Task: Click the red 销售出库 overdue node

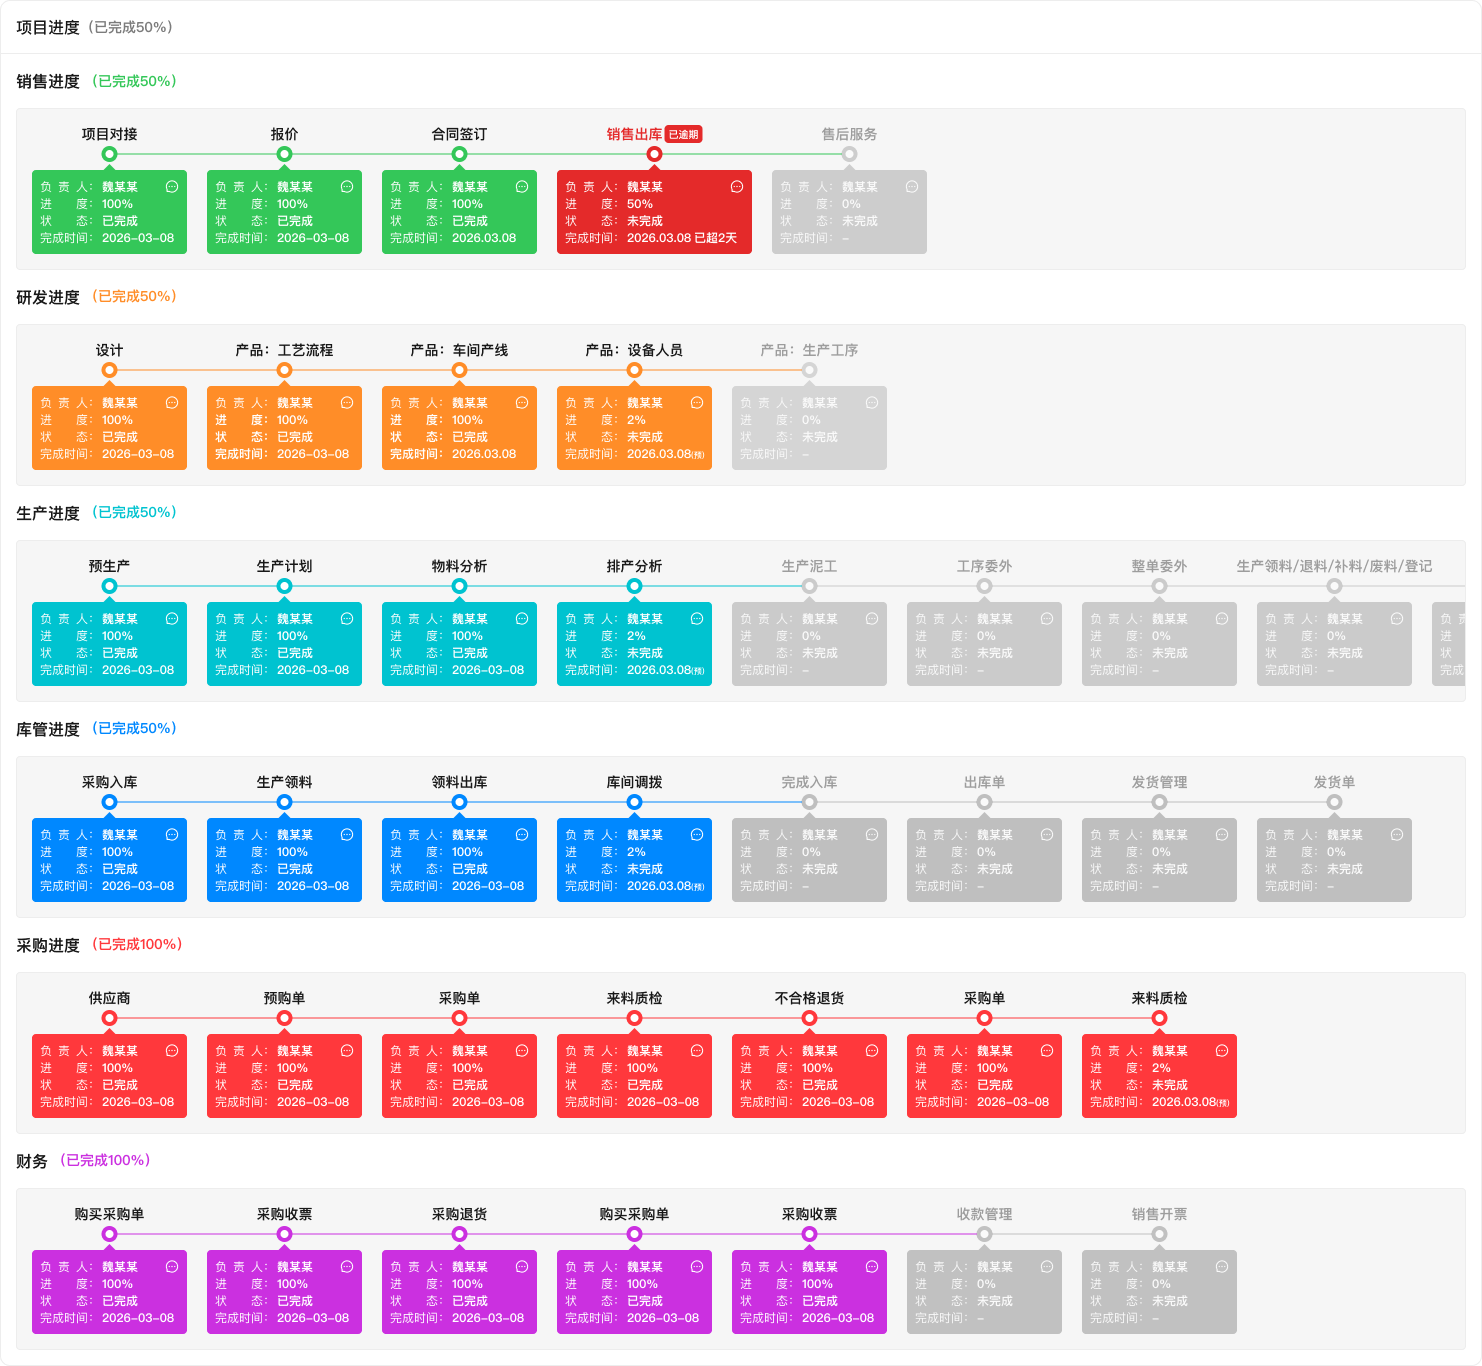Action: pyautogui.click(x=654, y=154)
